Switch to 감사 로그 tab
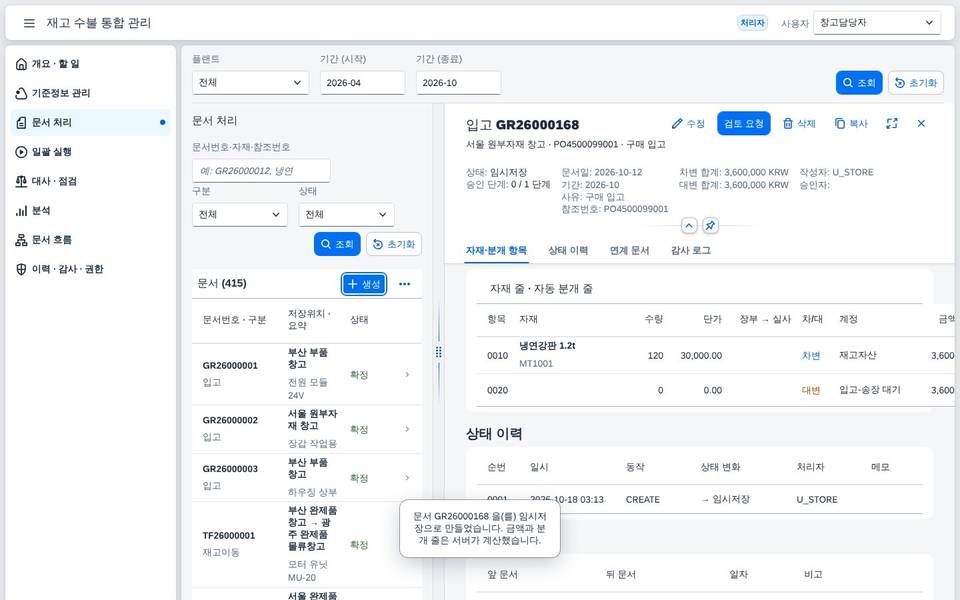This screenshot has height=600, width=960. pos(691,251)
